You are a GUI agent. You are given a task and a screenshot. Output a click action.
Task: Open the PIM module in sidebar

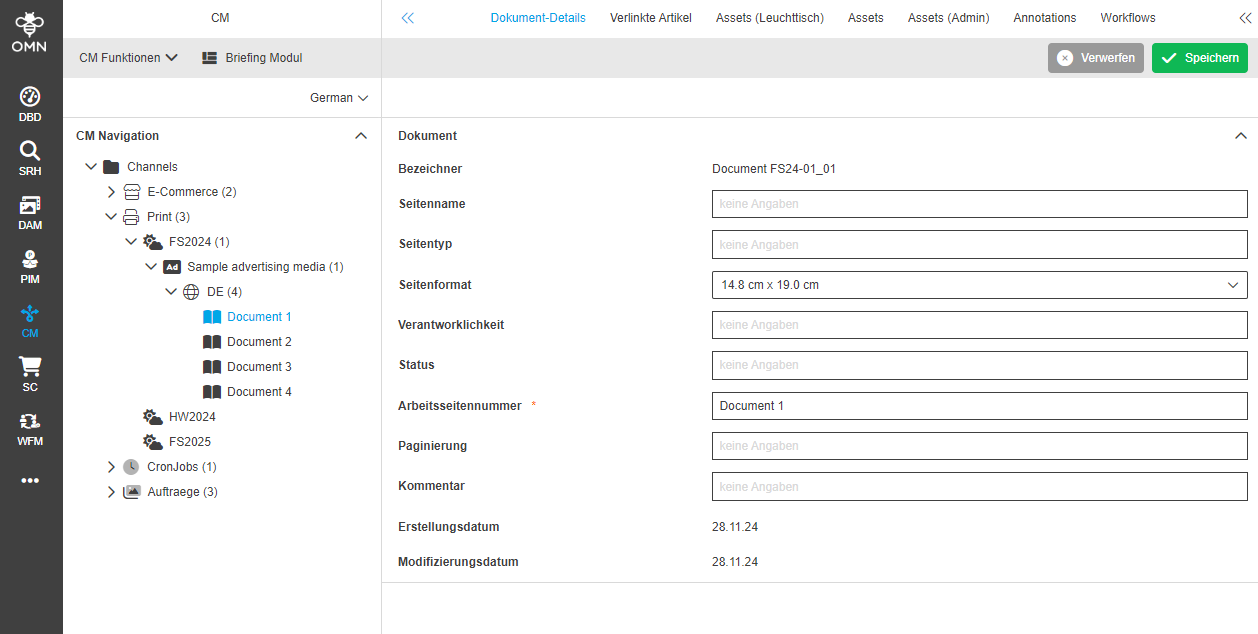(x=30, y=266)
